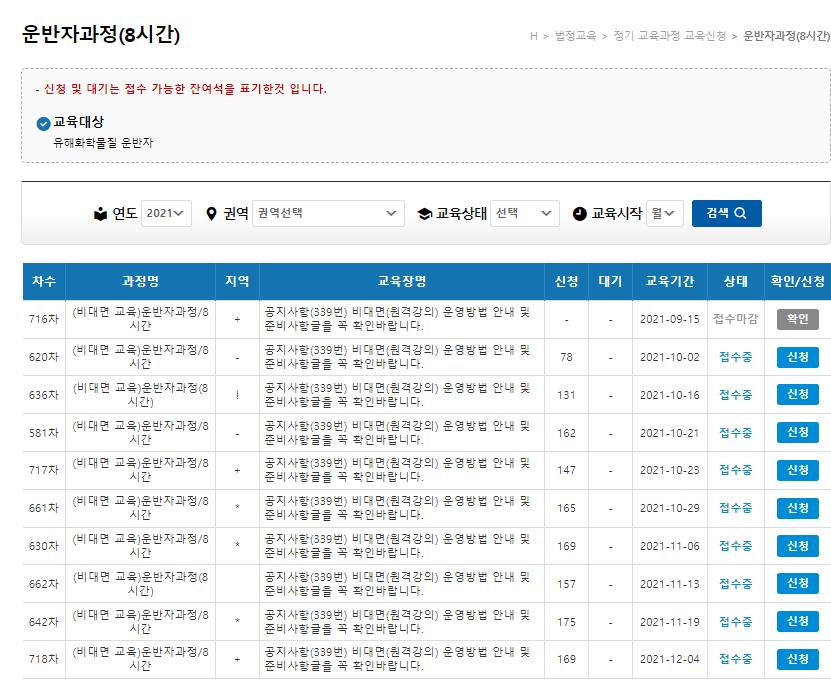Click the 차수 column header

(x=44, y=281)
